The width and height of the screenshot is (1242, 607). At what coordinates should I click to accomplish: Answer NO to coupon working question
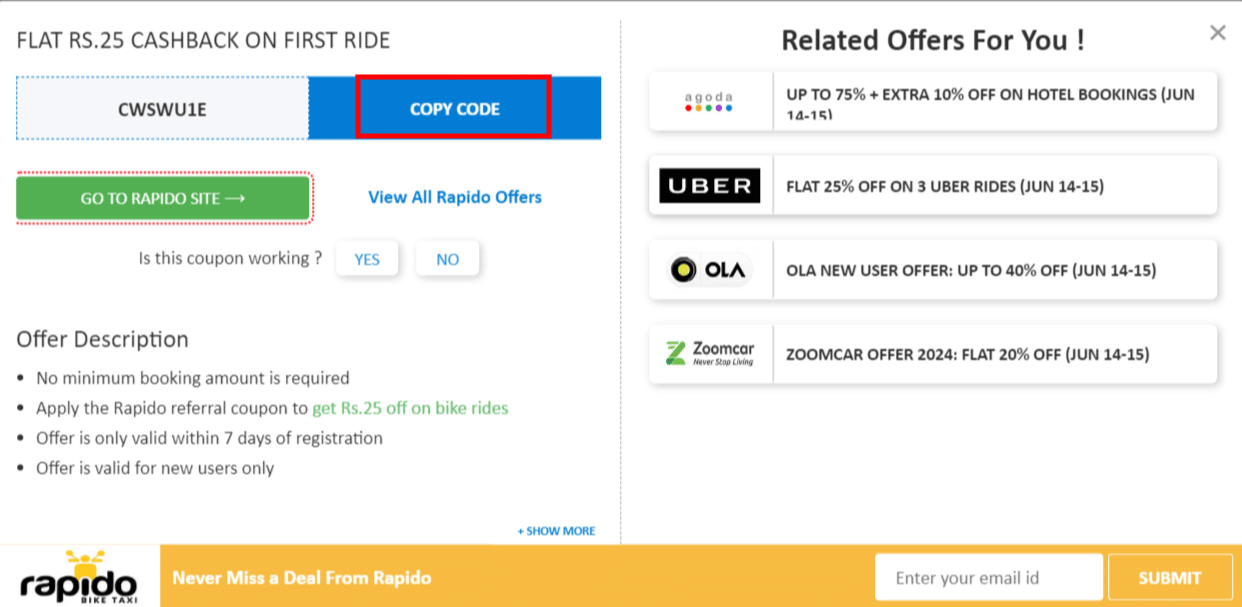(x=447, y=258)
